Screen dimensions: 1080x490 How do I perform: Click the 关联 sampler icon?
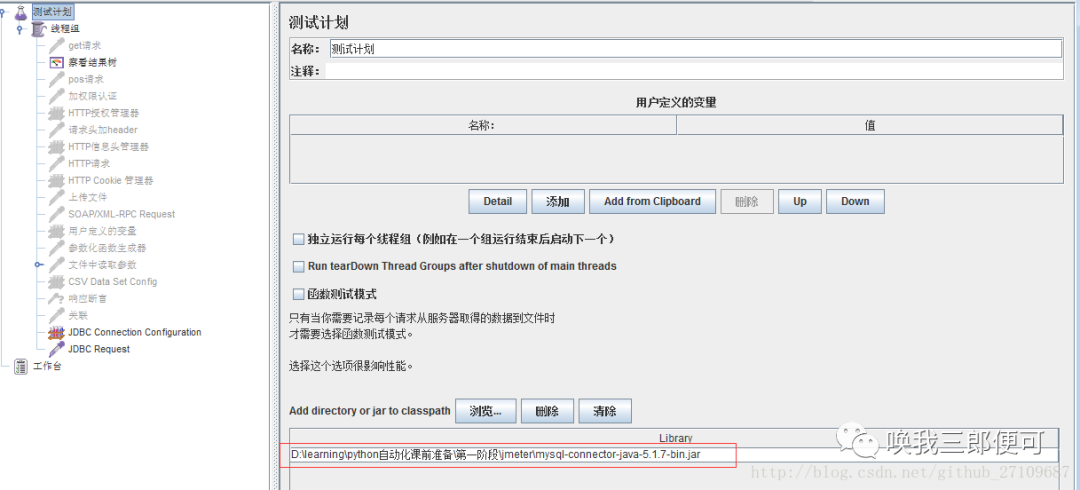[56, 316]
